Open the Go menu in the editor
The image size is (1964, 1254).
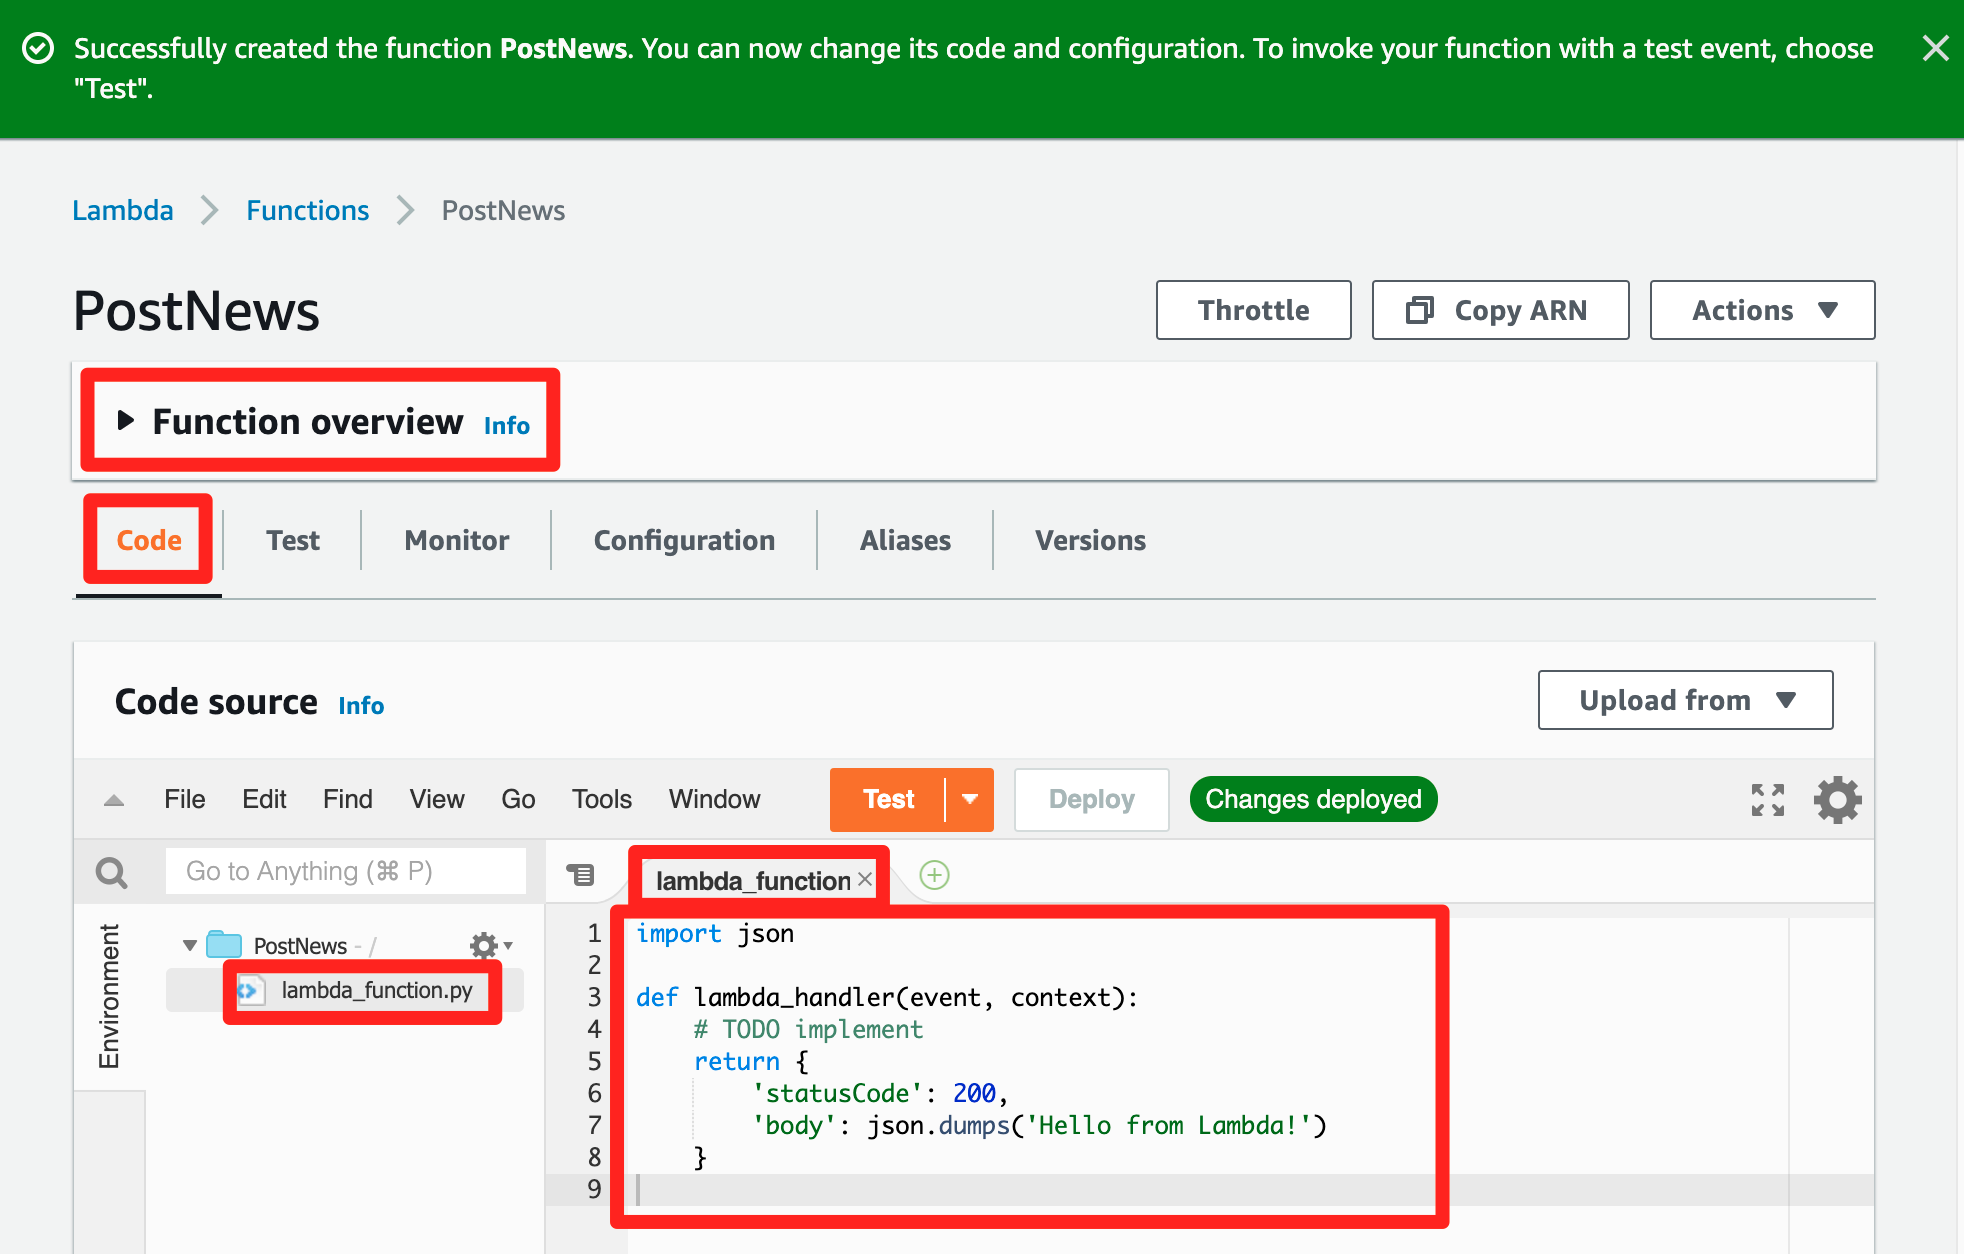point(518,799)
